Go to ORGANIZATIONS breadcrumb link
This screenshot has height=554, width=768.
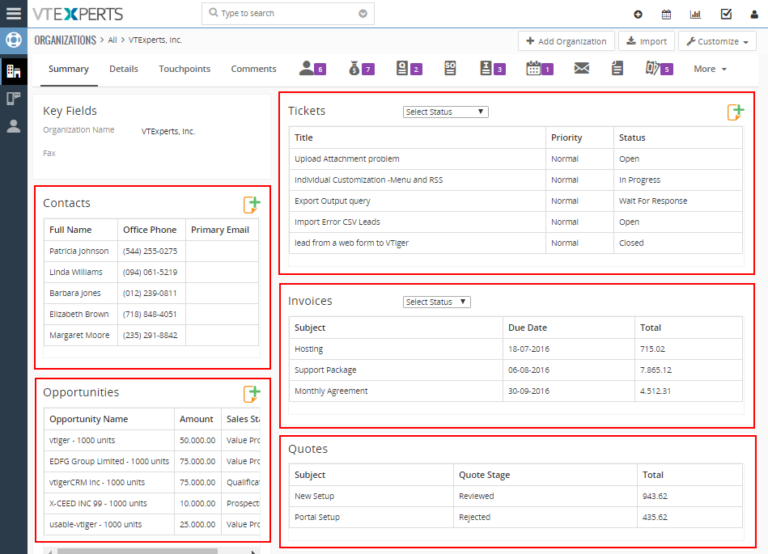65,40
